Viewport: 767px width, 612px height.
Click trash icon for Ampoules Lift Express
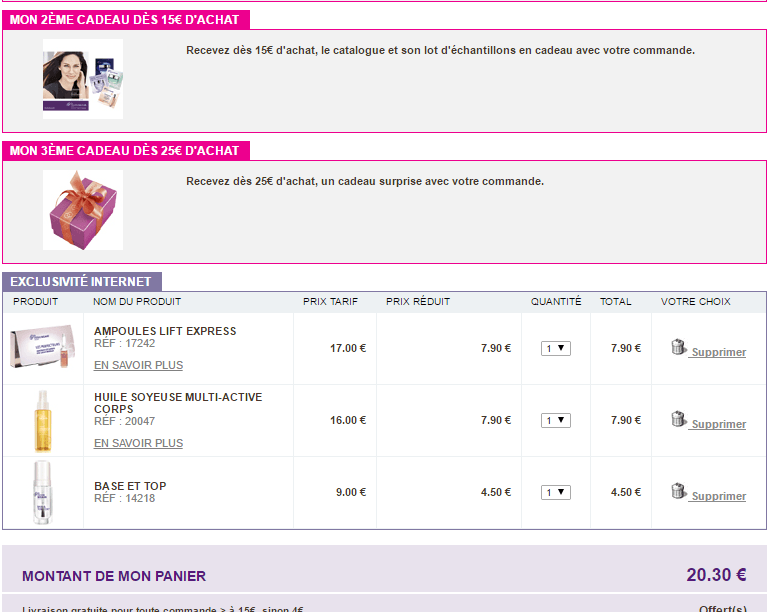pos(678,347)
